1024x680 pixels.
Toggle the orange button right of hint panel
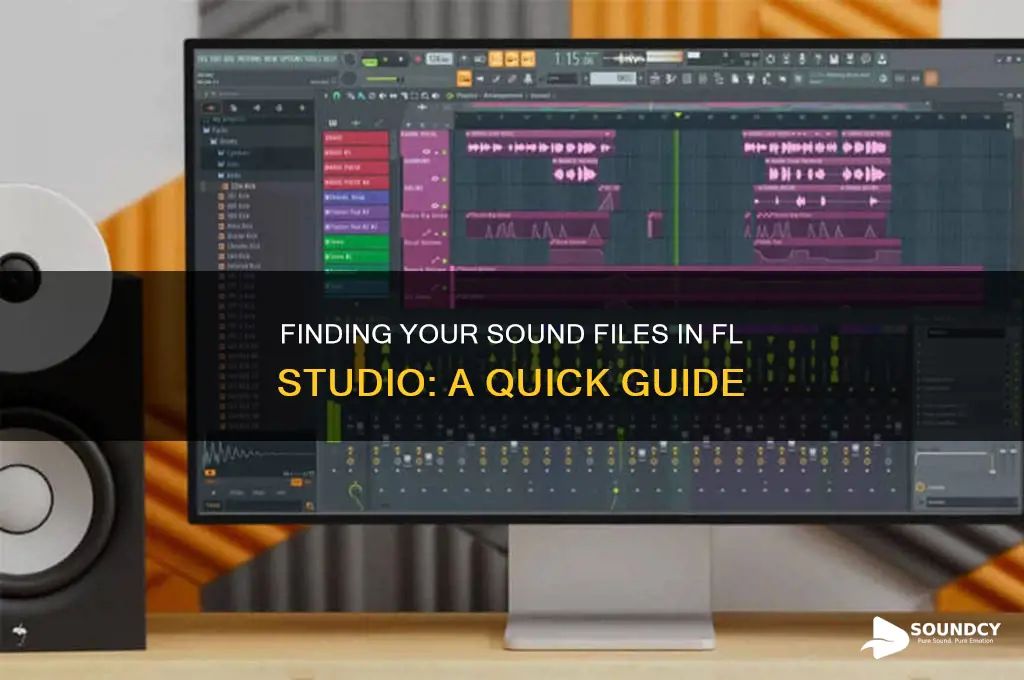point(931,78)
